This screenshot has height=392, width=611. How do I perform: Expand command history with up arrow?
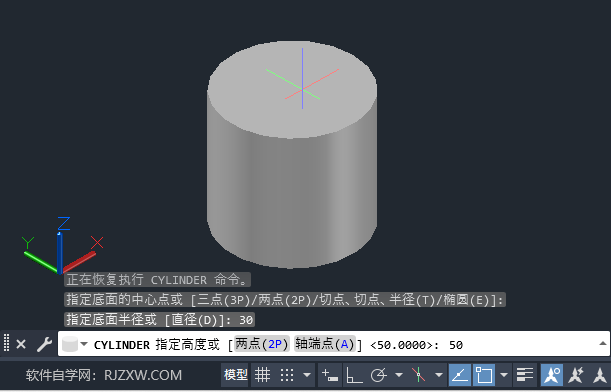point(602,343)
